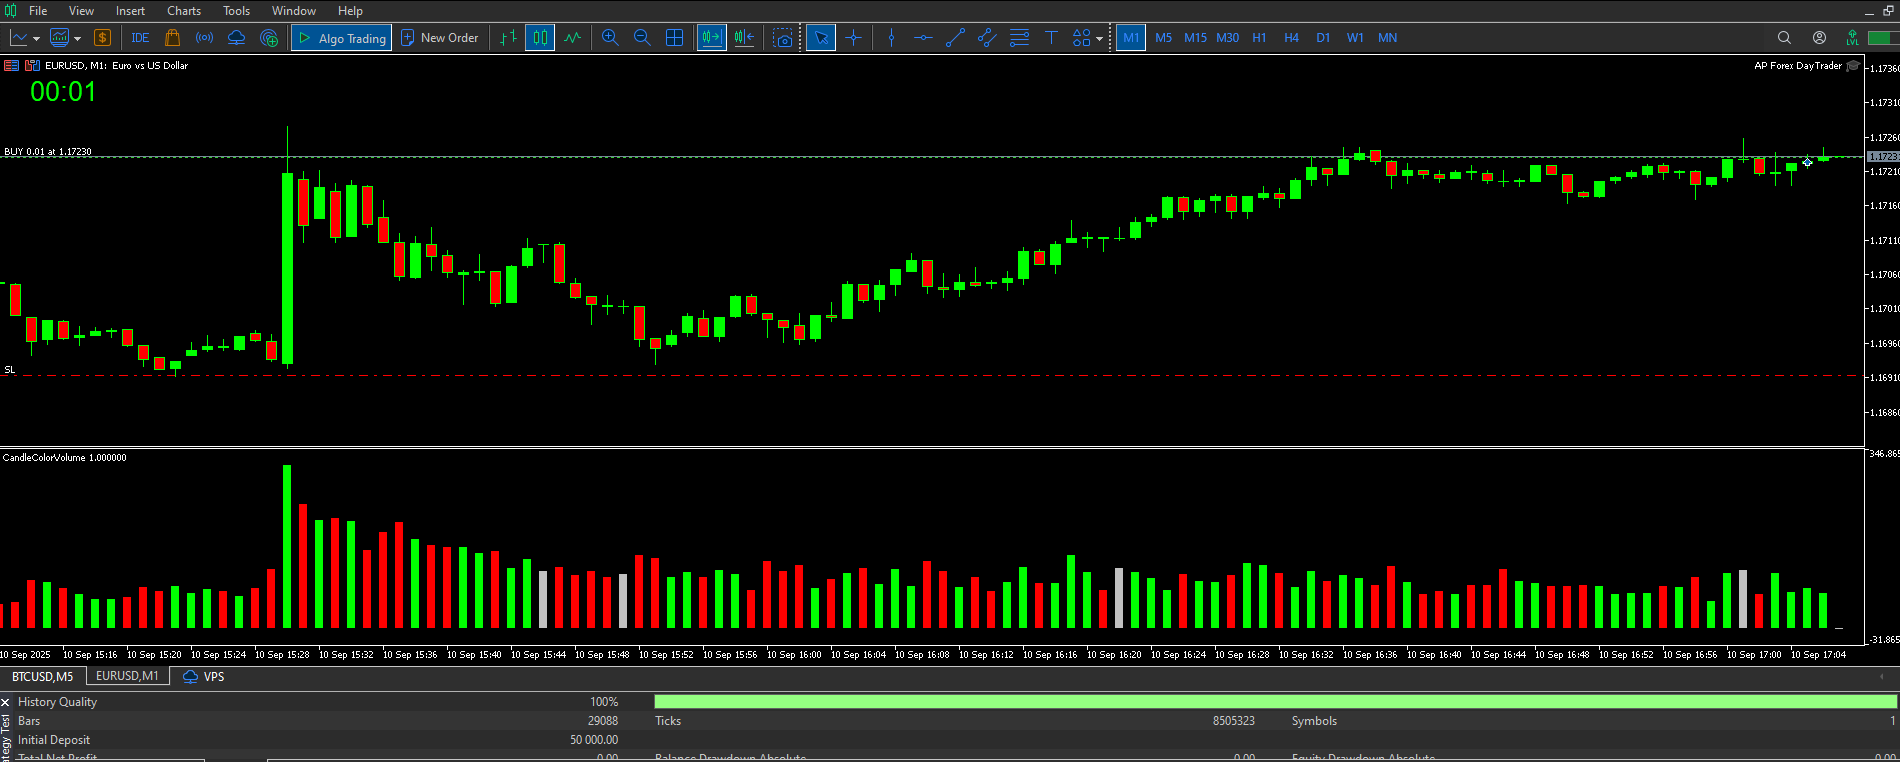The width and height of the screenshot is (1900, 762).
Task: Click the New Order button
Action: click(440, 38)
